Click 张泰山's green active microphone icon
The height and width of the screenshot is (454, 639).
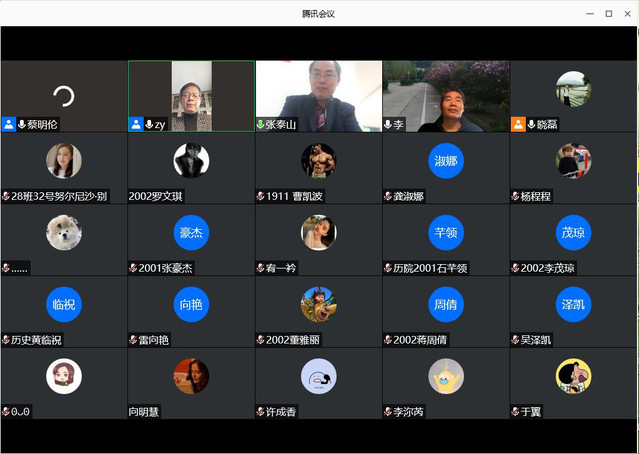pos(261,125)
